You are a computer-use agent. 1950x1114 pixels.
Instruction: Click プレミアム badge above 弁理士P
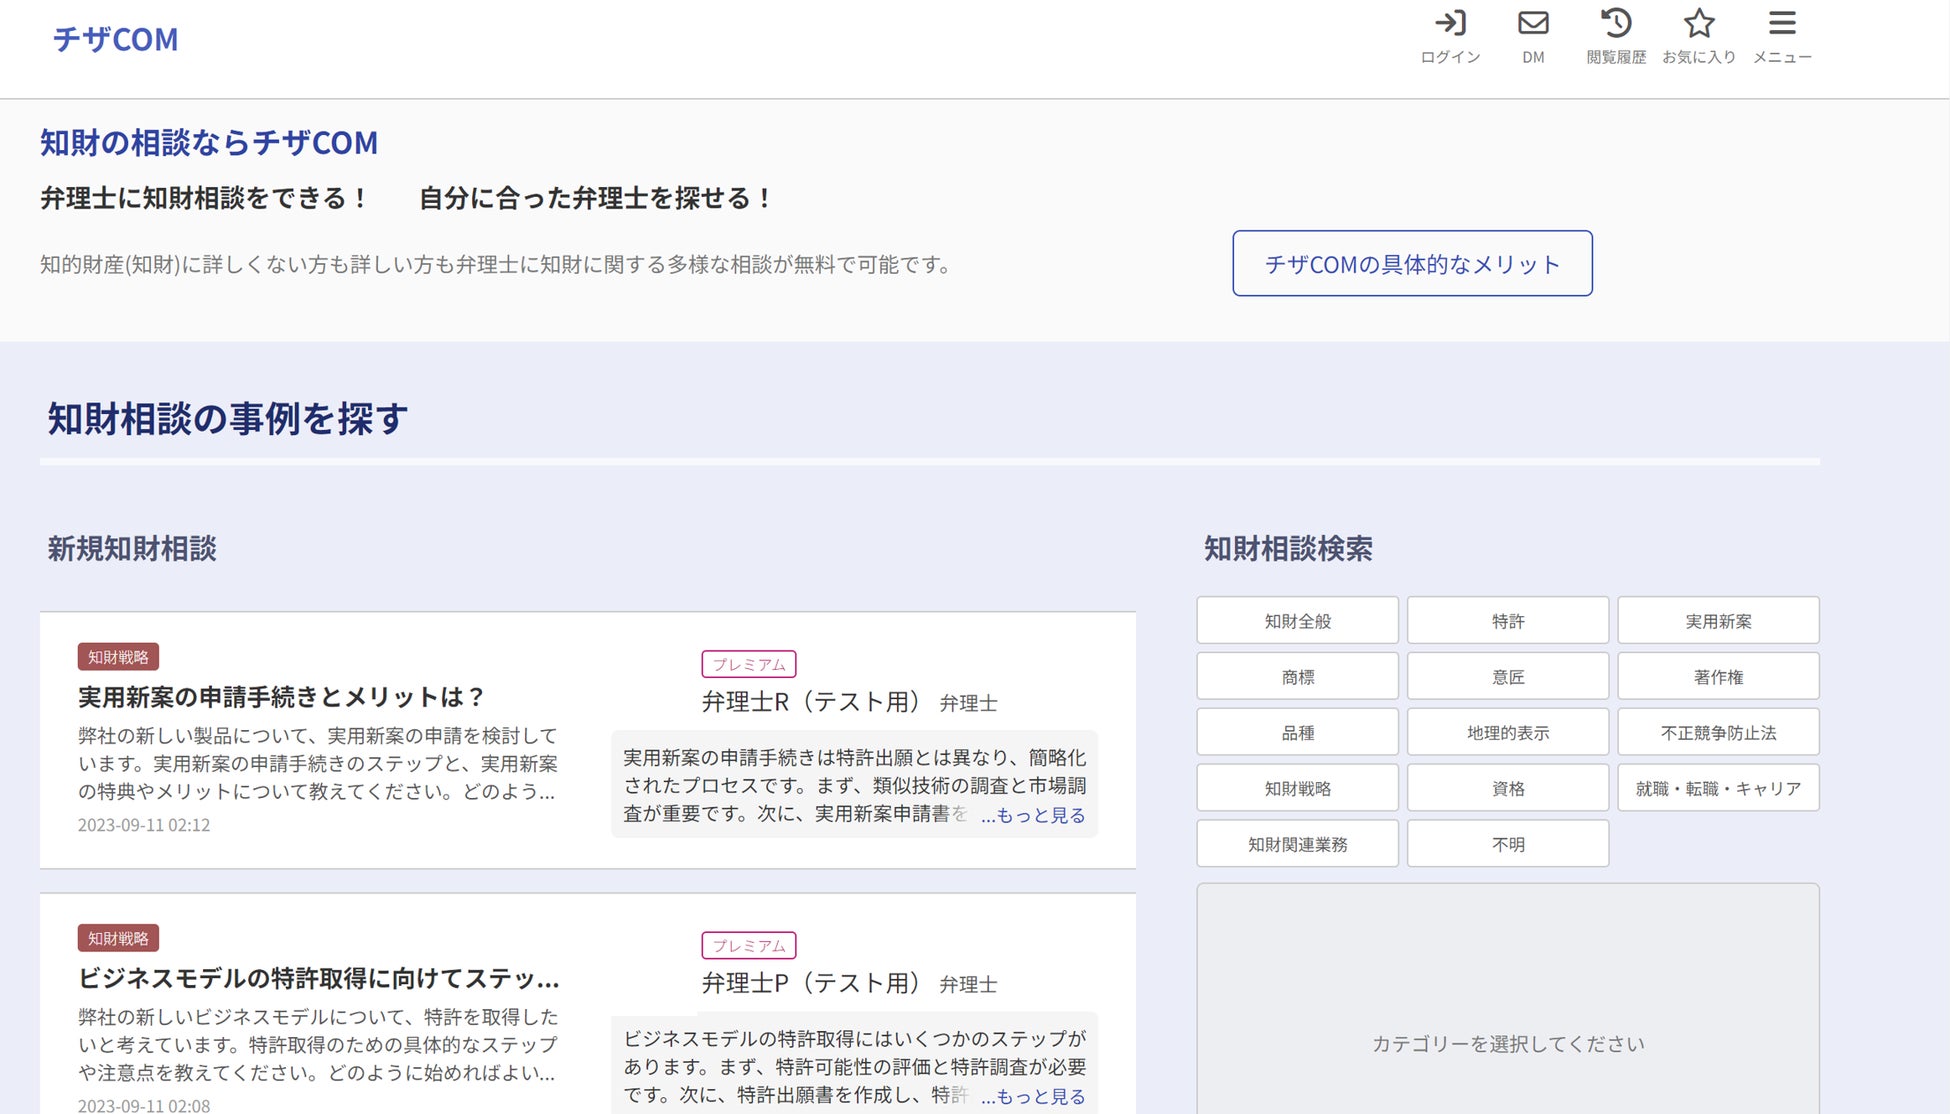pos(749,945)
